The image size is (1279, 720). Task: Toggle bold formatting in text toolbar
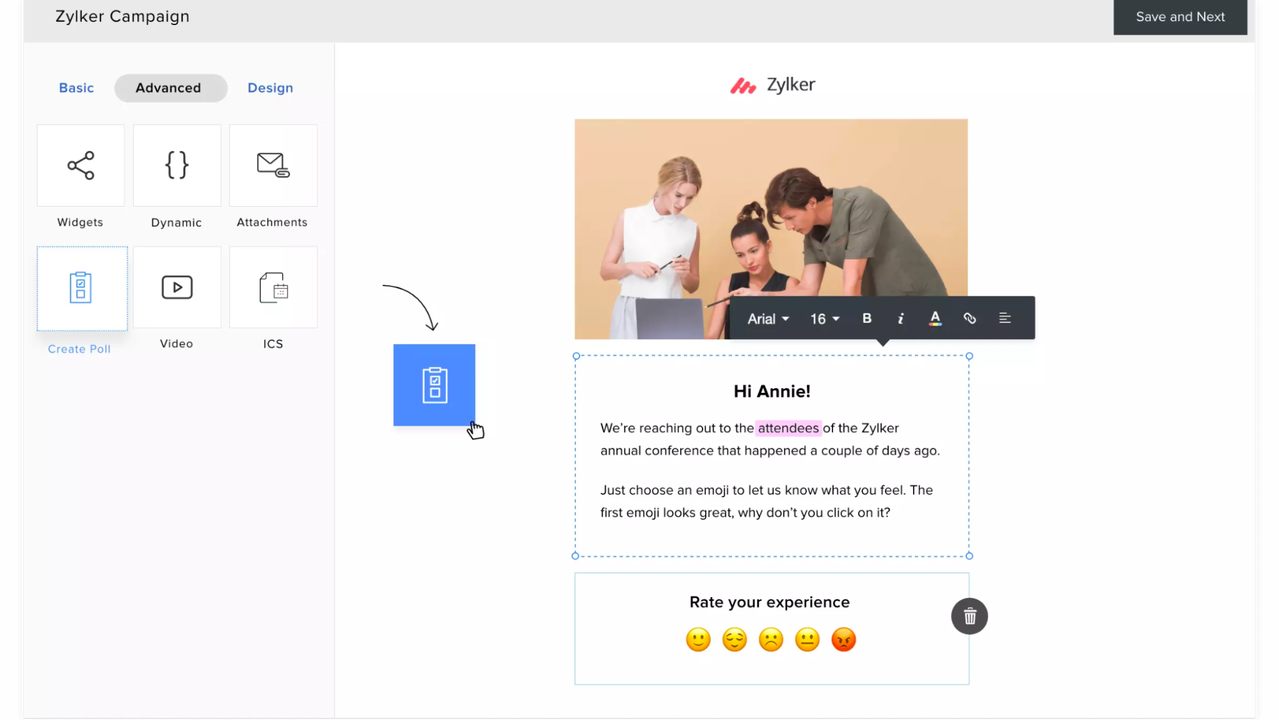(867, 318)
